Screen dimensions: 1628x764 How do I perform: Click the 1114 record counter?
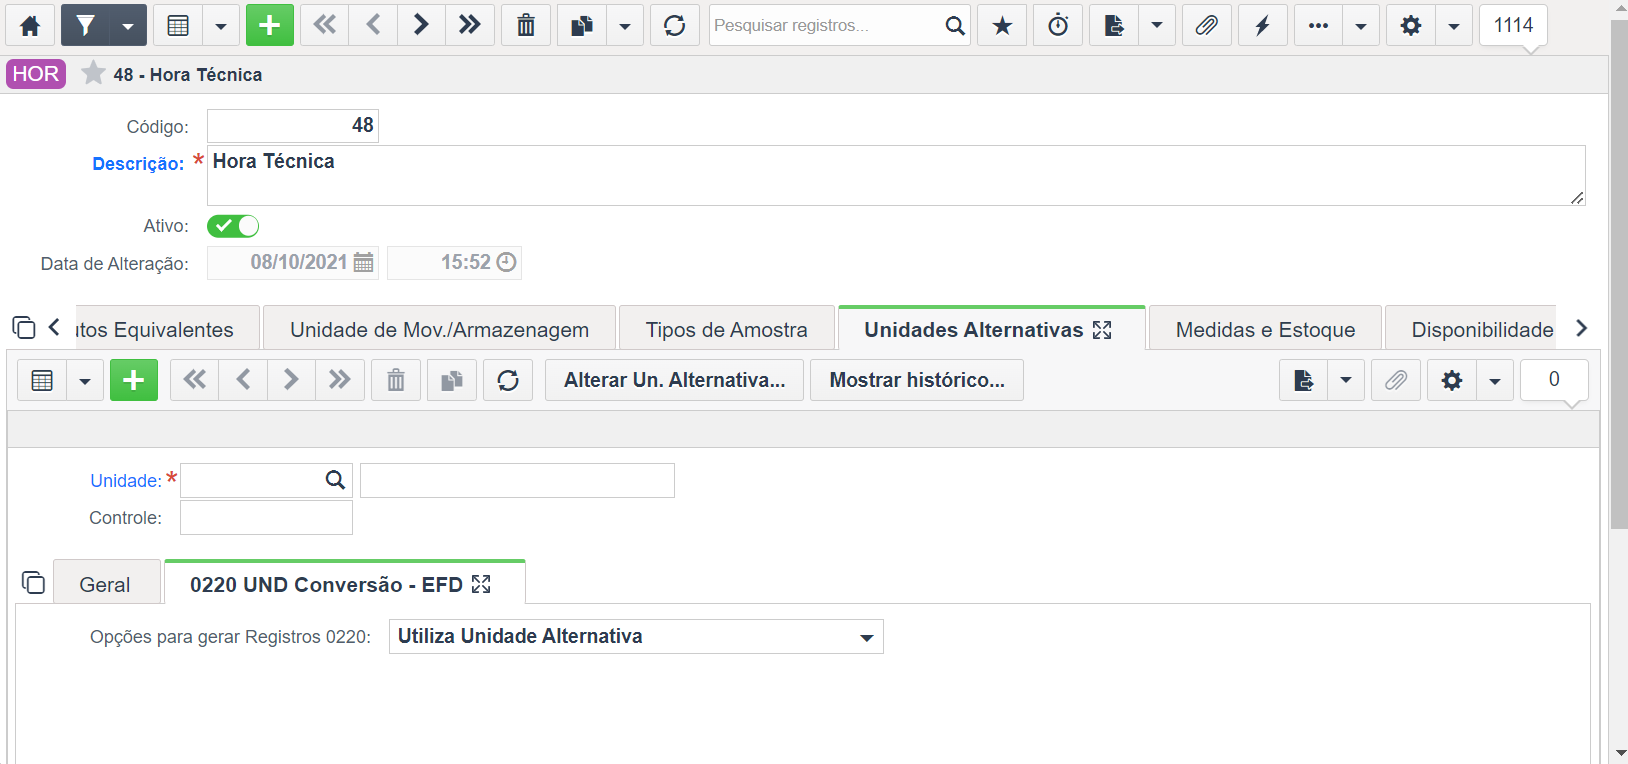1513,25
